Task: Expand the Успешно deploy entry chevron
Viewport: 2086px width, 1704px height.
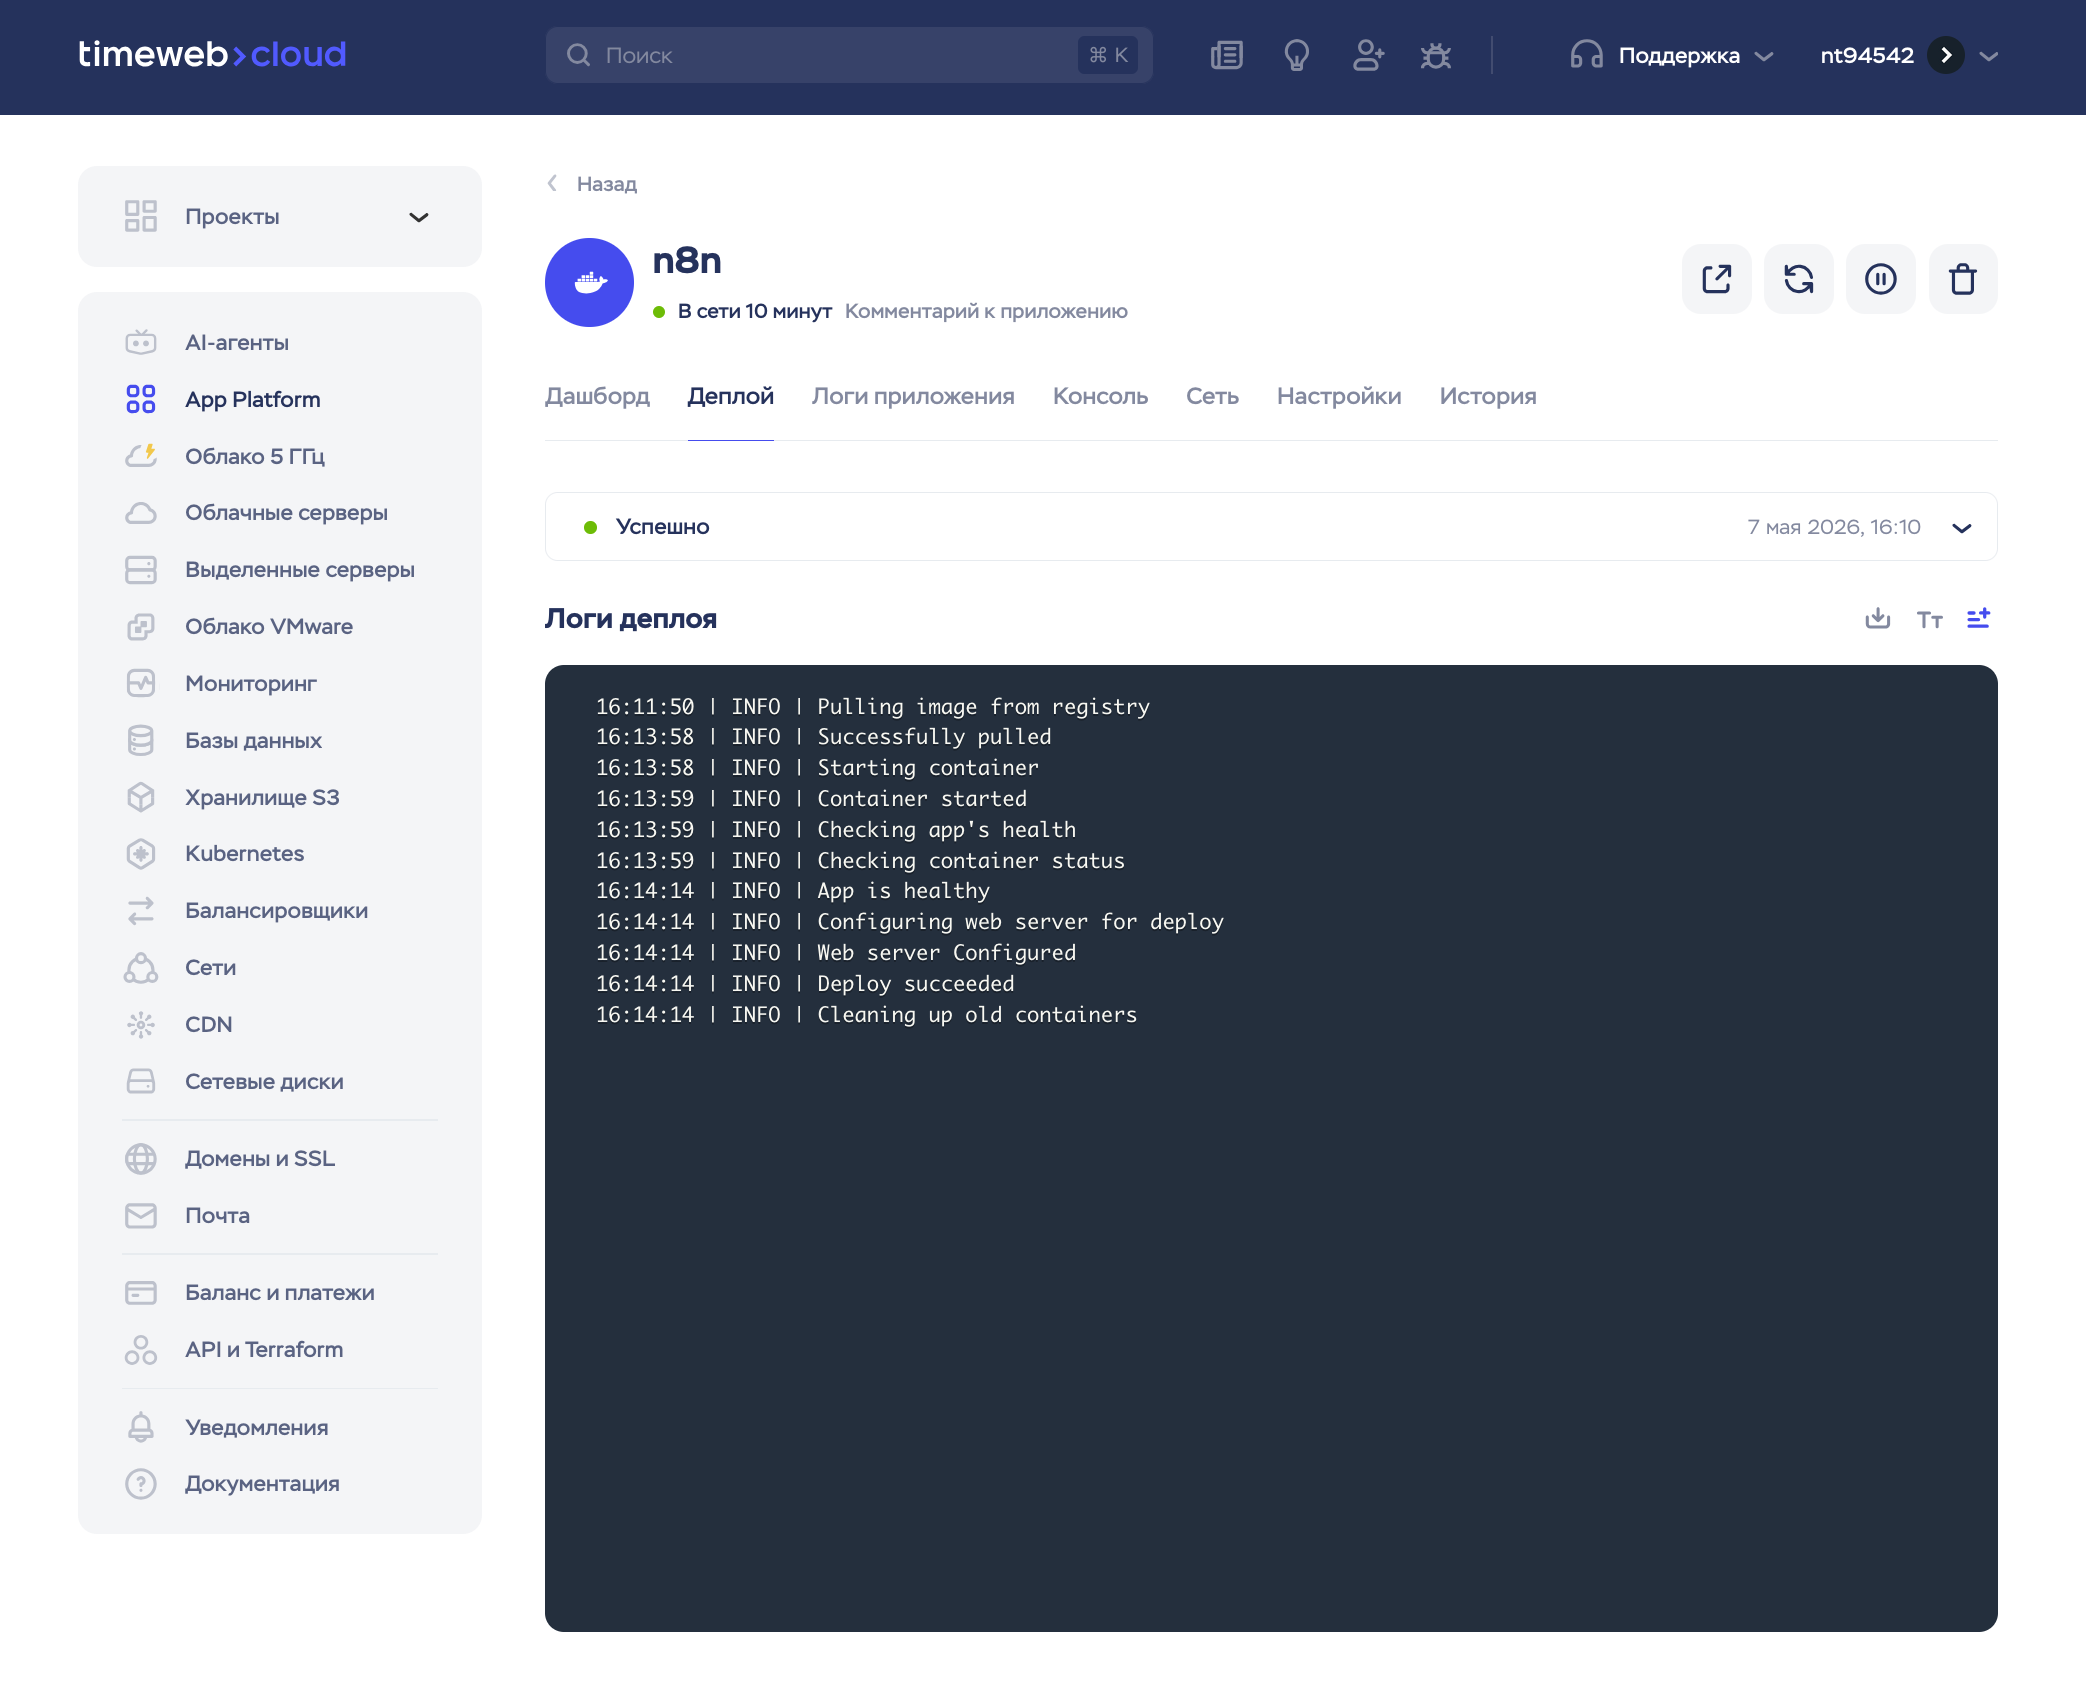Action: 1961,528
